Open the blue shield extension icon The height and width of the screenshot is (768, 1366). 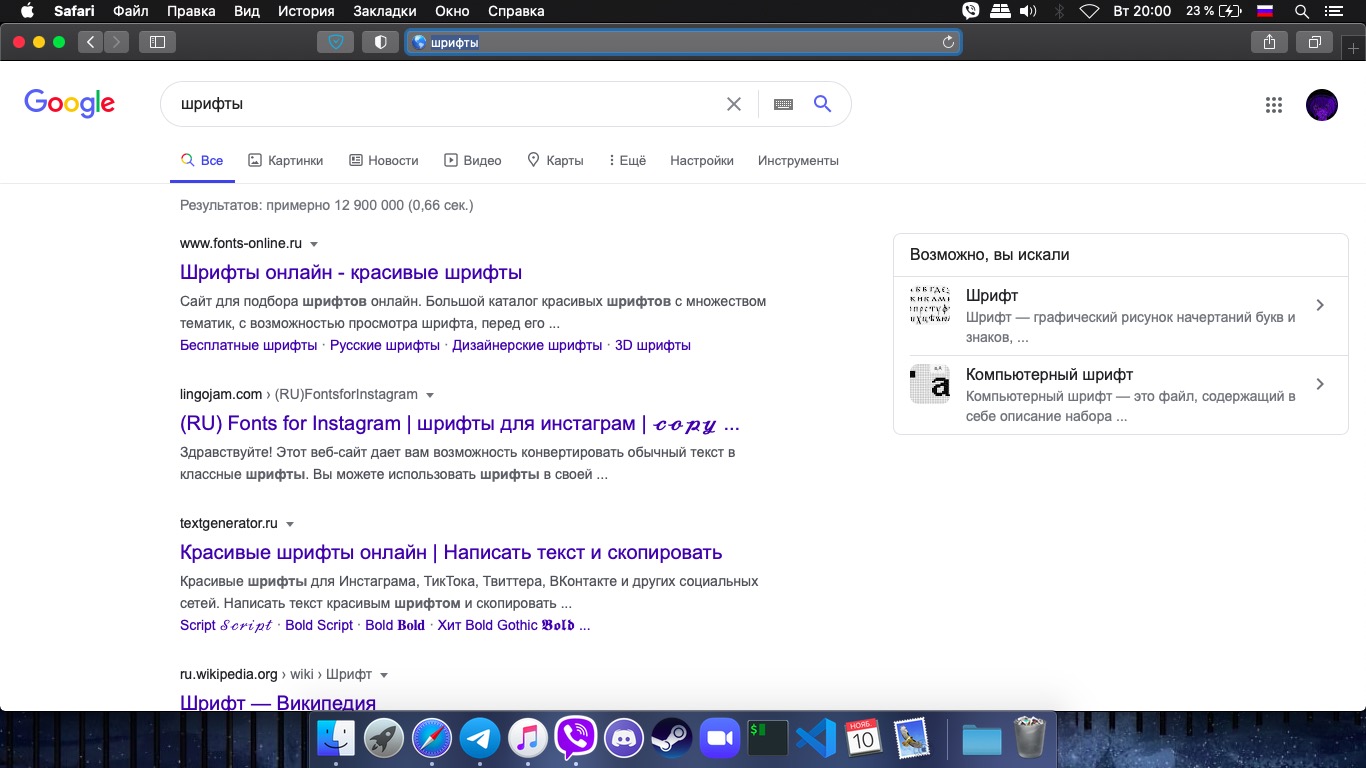335,42
